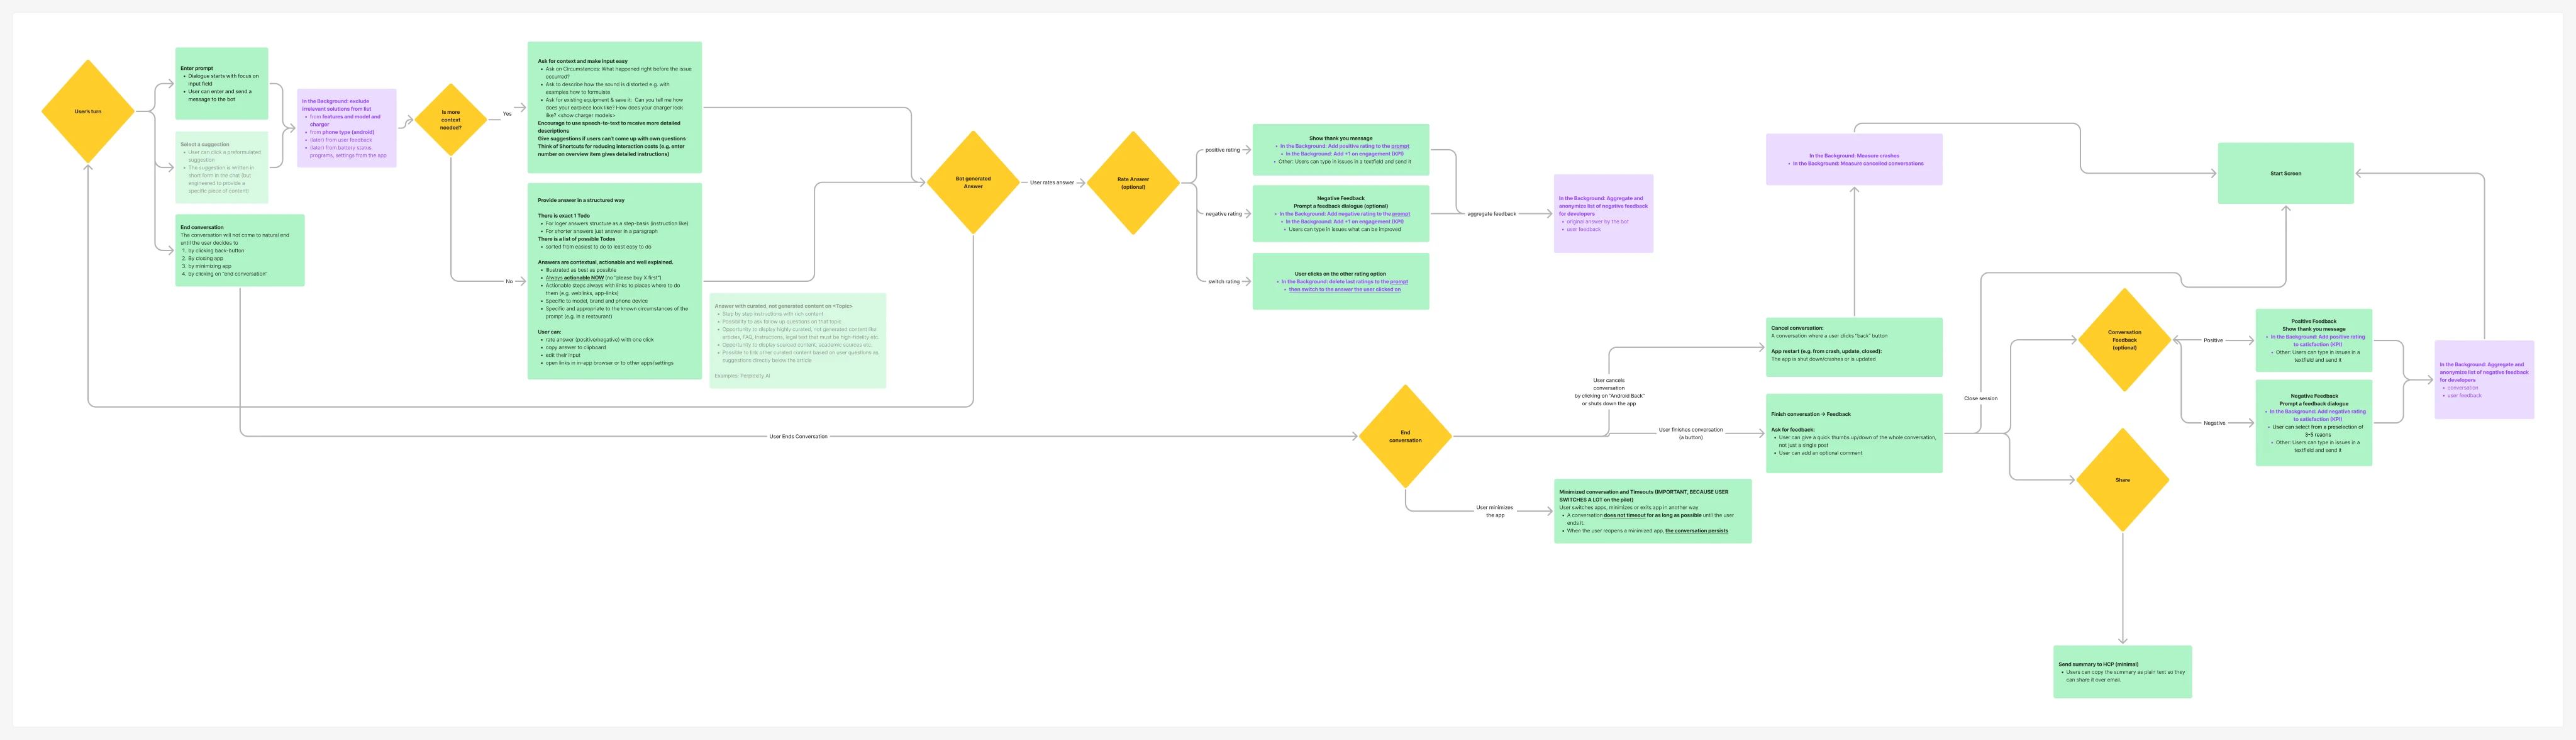Select the faded "Select a suggestion" box
The width and height of the screenshot is (2576, 740).
(222, 167)
